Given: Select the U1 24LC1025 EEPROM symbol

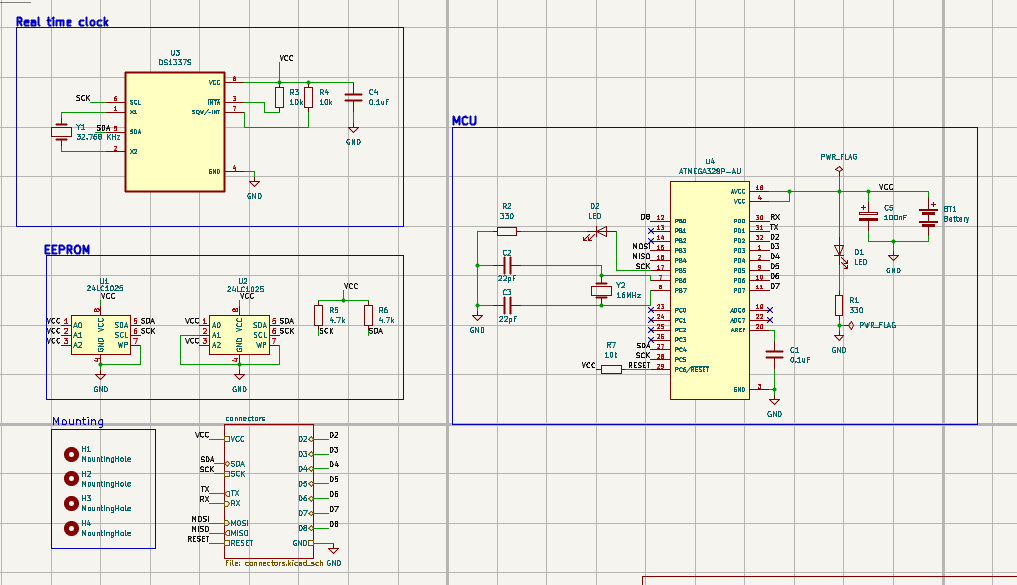Looking at the screenshot, I should pyautogui.click(x=101, y=335).
